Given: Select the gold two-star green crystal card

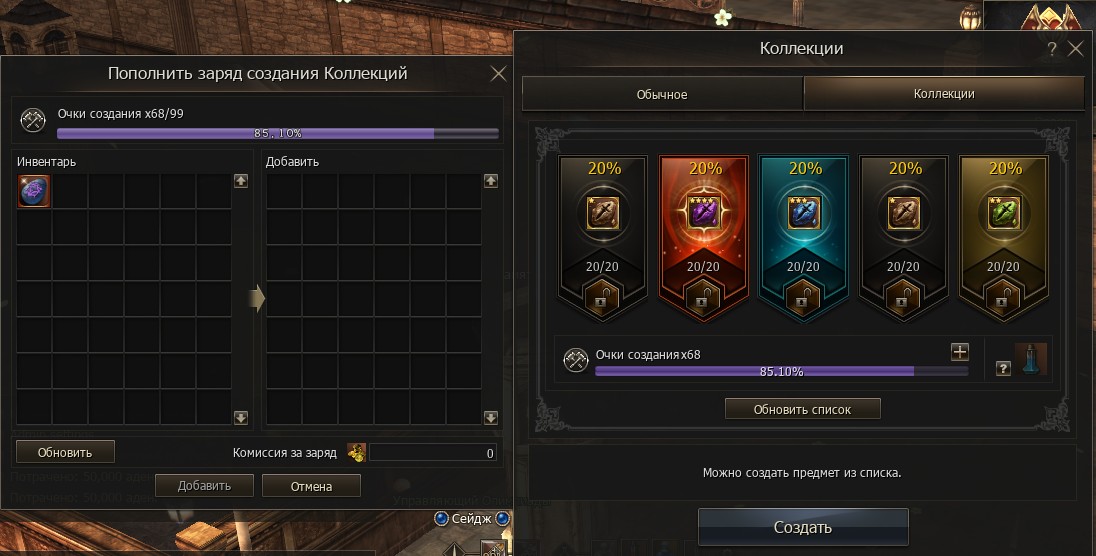Looking at the screenshot, I should [1004, 238].
